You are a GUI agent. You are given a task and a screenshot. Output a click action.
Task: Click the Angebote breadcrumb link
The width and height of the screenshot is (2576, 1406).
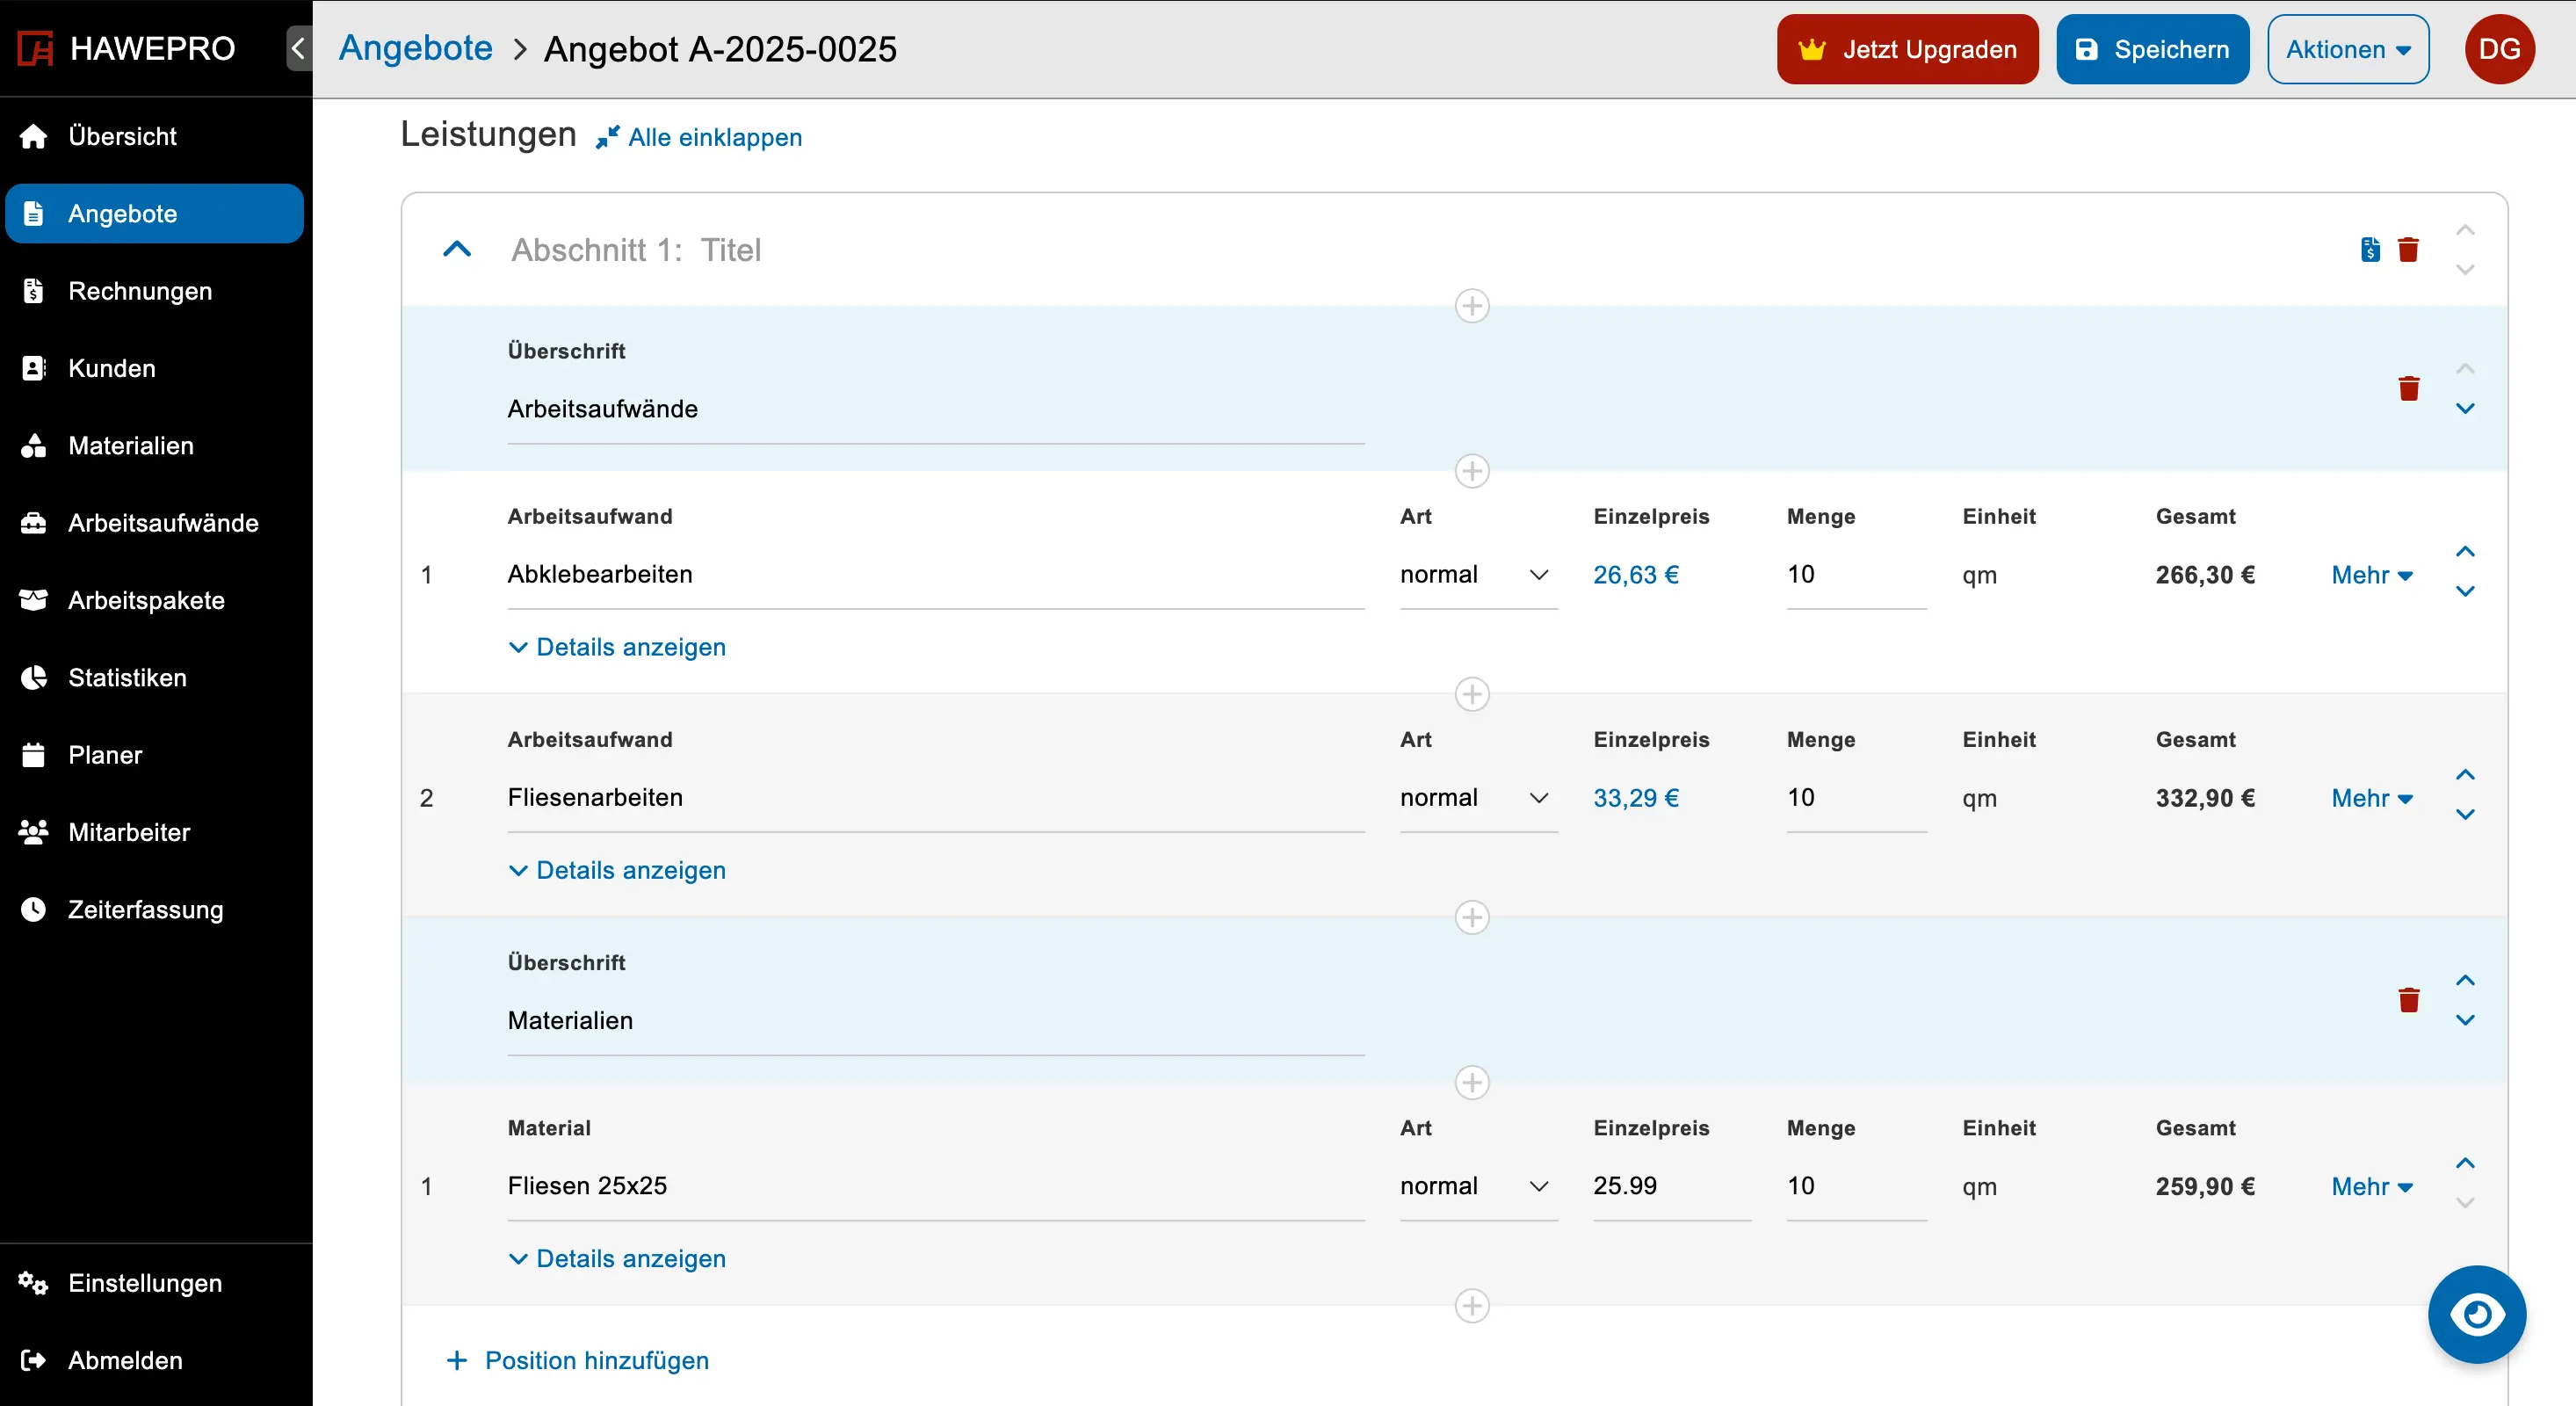(416, 48)
